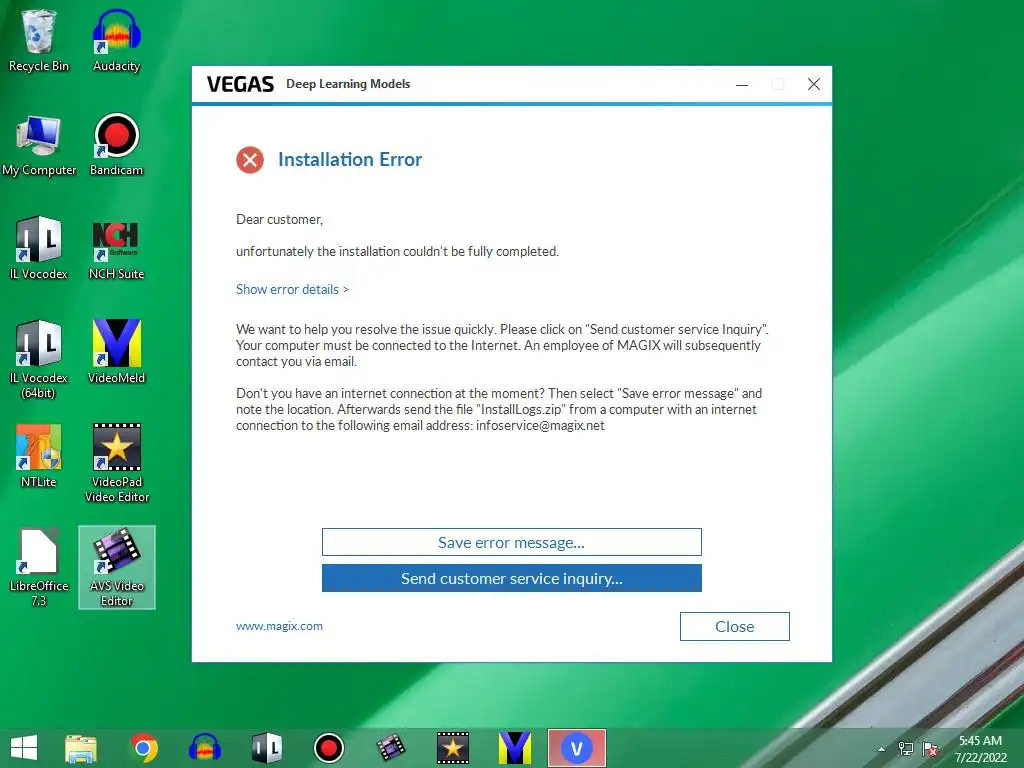Screen dimensions: 1024x768
Task: Expand Show error details link
Action: tap(292, 289)
